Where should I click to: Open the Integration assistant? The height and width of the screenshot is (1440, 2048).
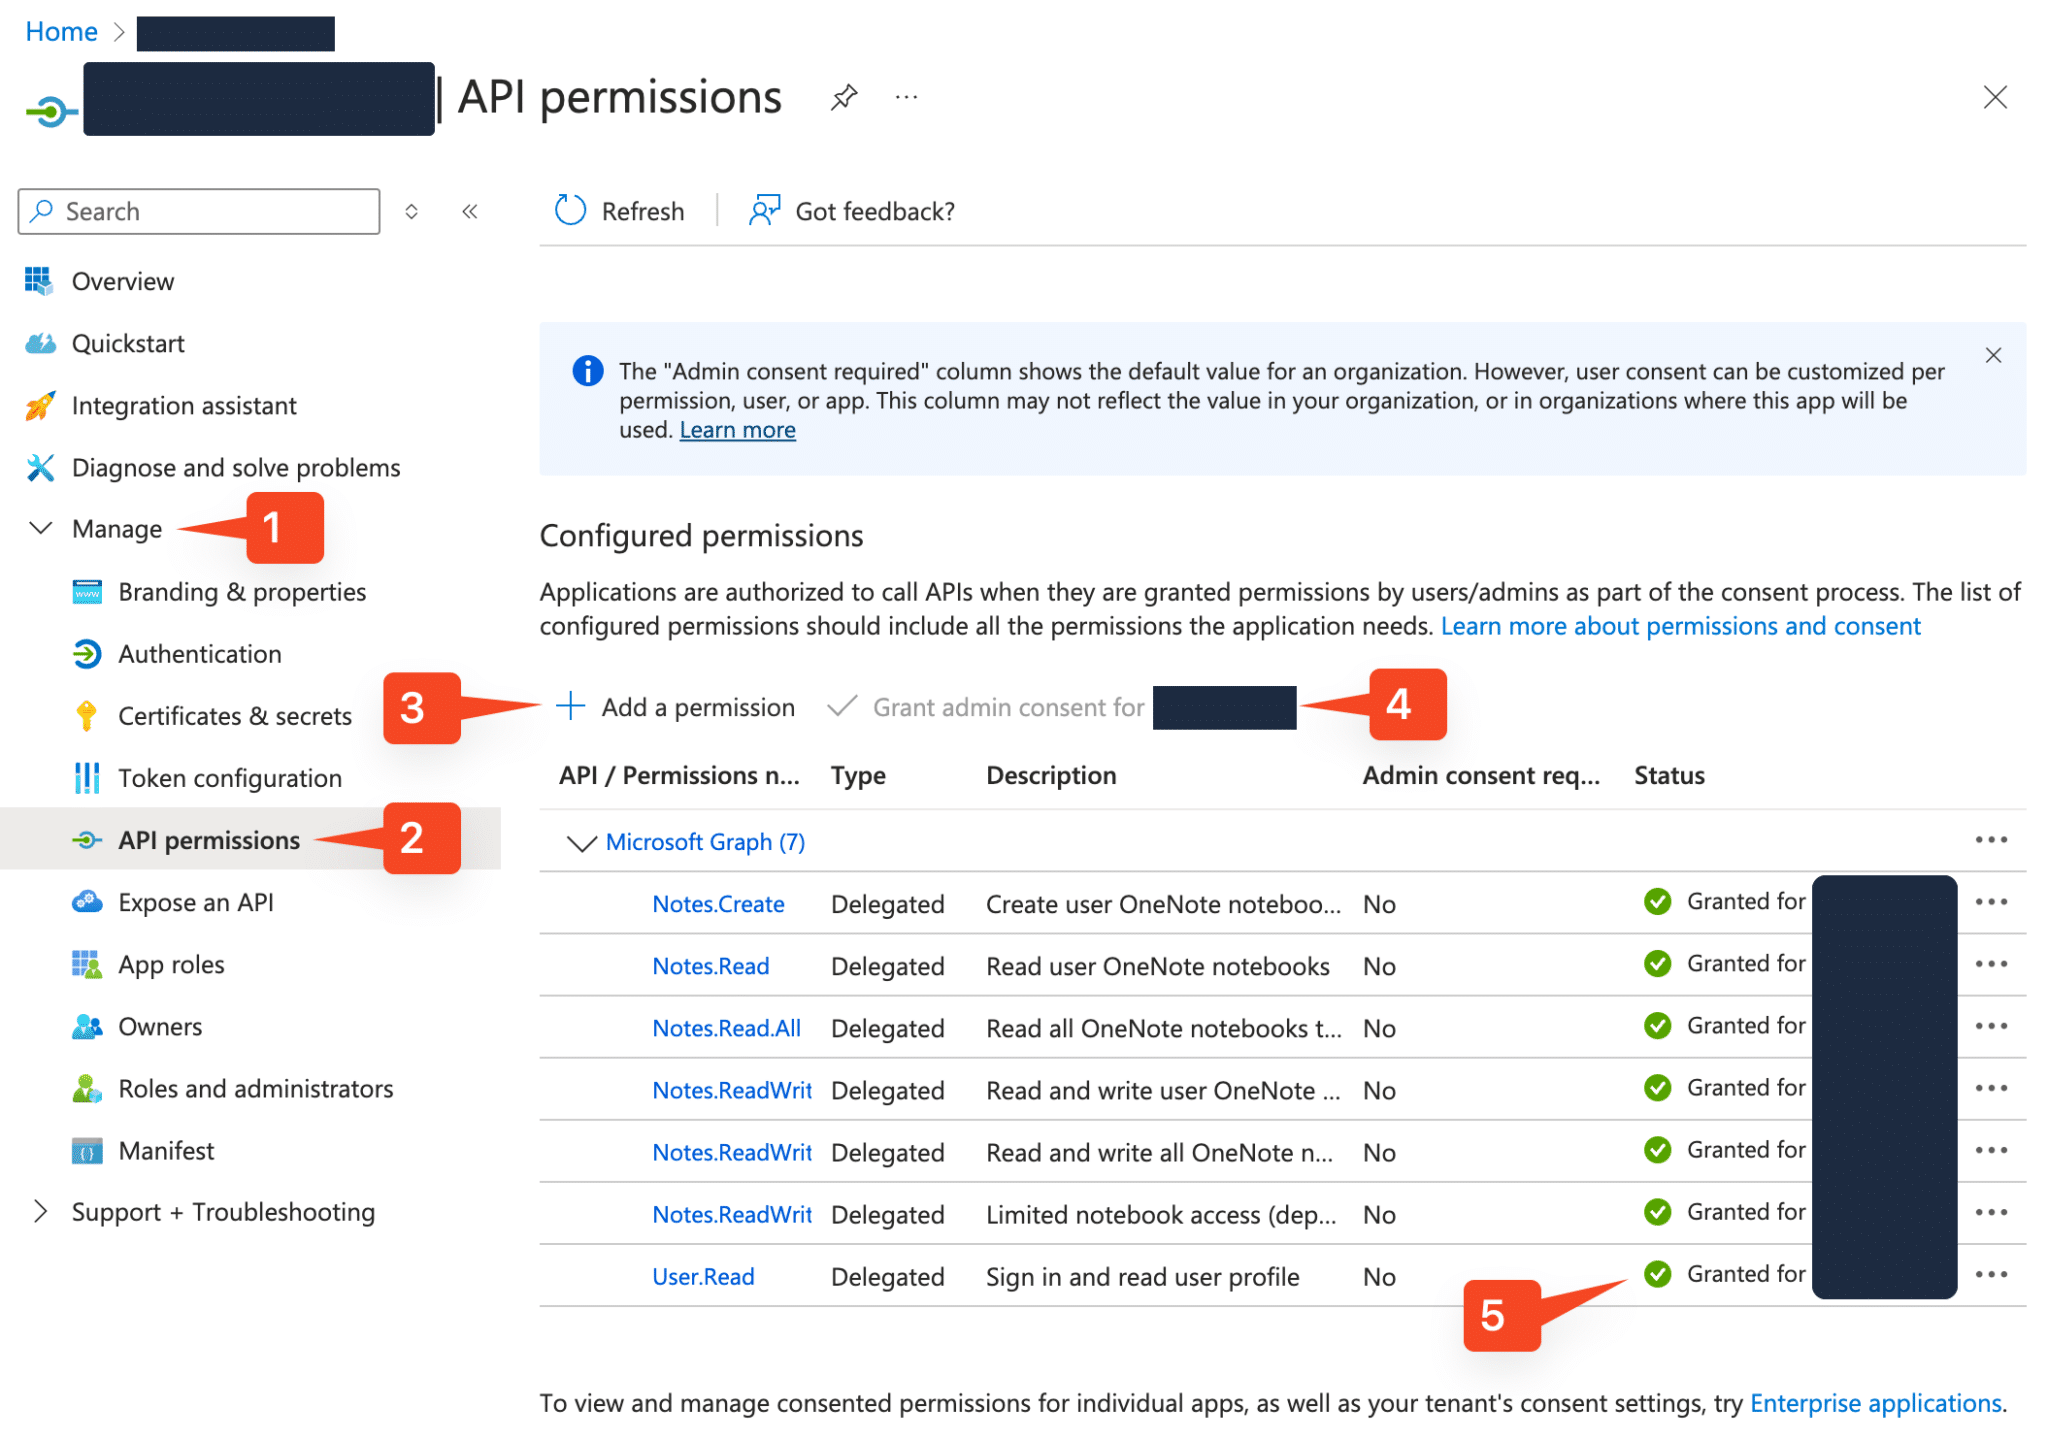click(183, 405)
